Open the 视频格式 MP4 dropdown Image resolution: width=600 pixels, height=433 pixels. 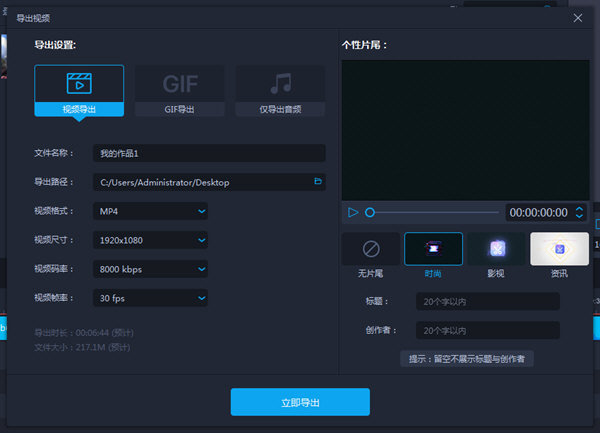151,211
